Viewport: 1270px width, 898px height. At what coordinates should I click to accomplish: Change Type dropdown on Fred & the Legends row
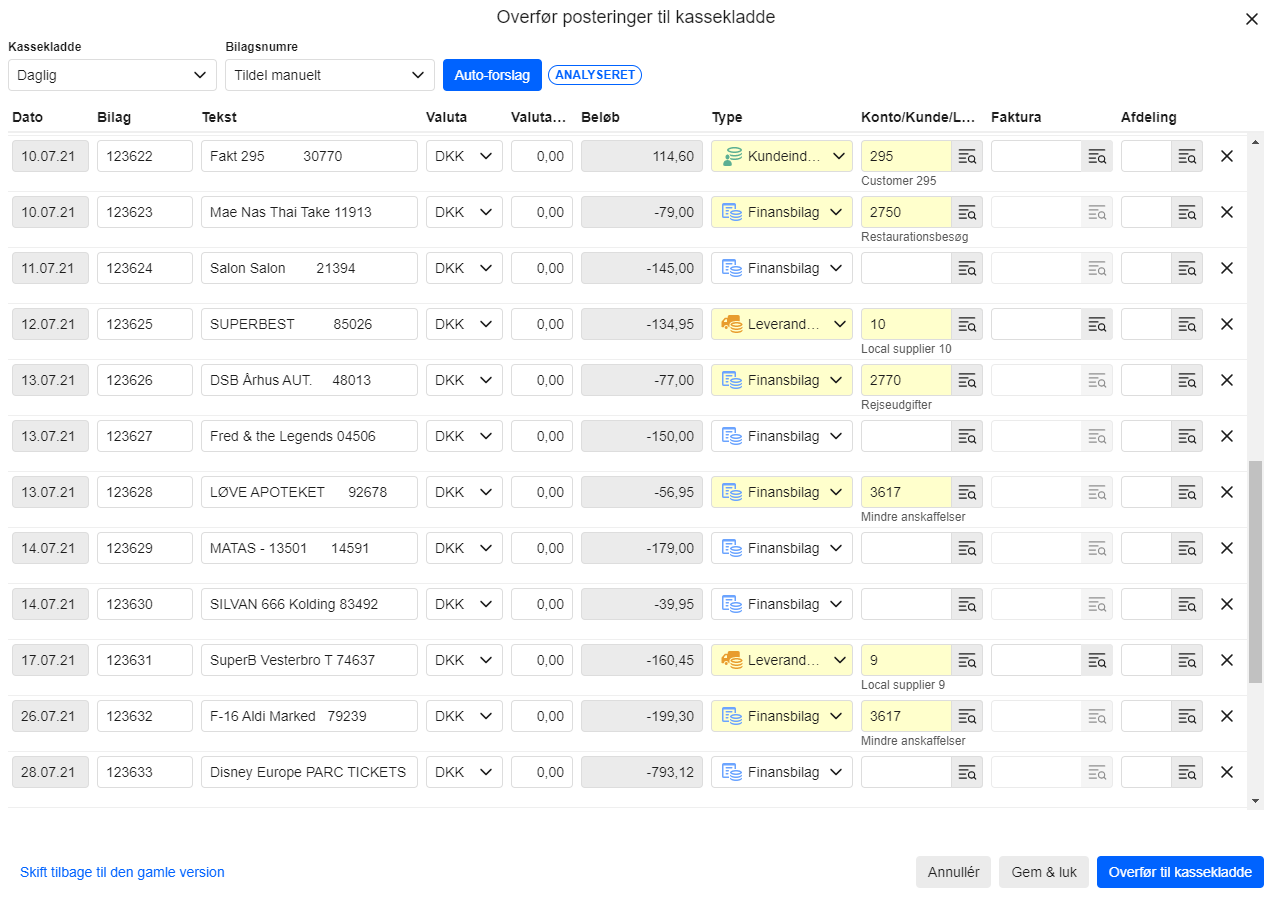[781, 436]
